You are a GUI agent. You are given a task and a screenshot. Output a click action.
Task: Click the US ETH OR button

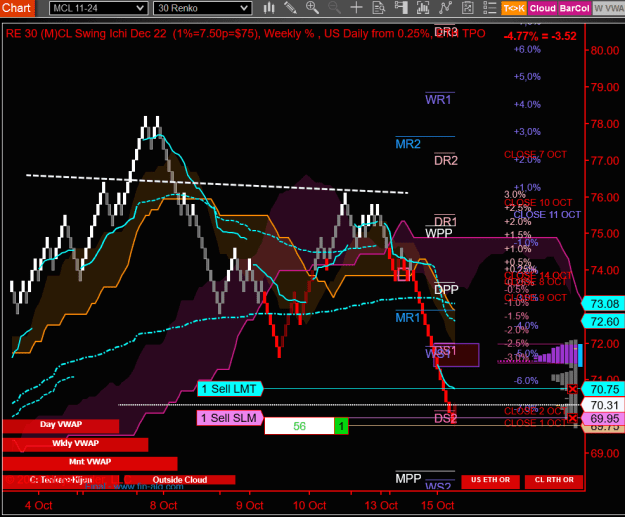pyautogui.click(x=490, y=480)
